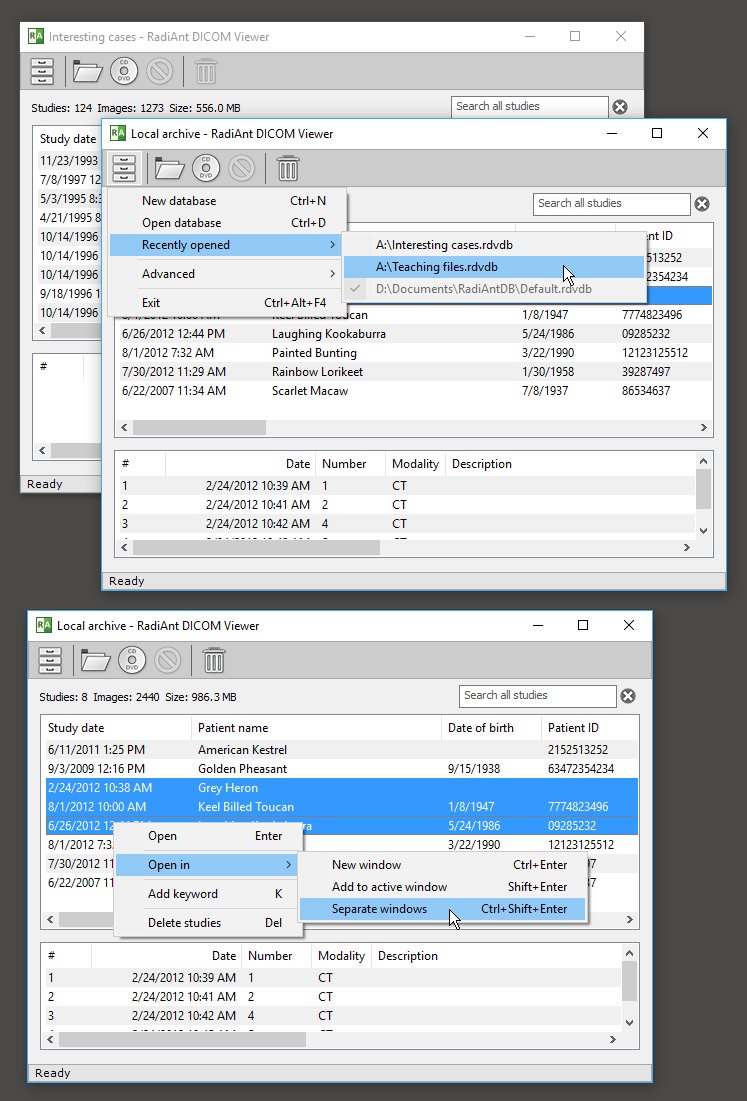
Task: Sort by Date of birth in bottom window
Action: click(x=491, y=727)
